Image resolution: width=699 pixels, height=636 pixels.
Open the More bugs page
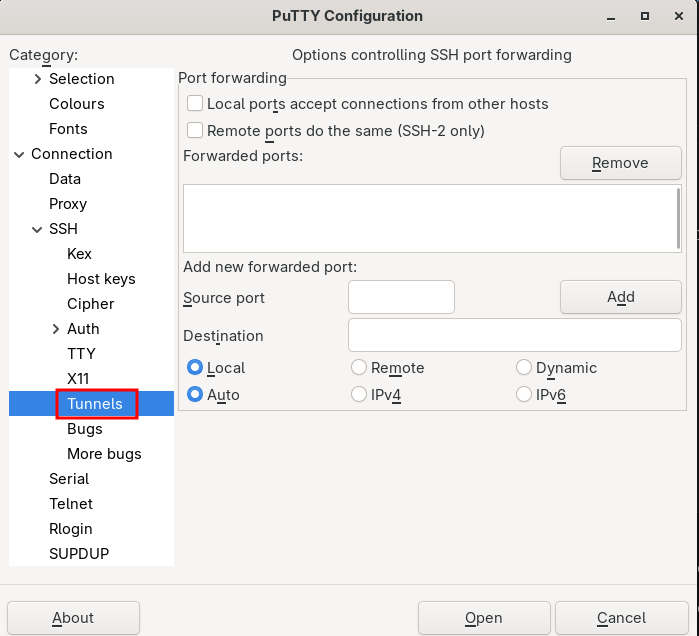tap(104, 453)
